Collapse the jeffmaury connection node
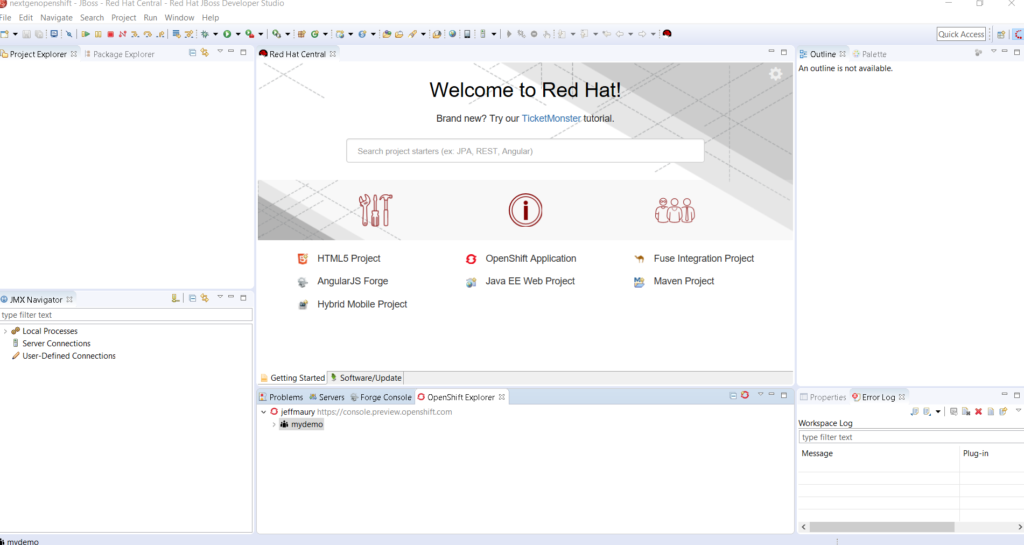This screenshot has height=545, width=1024. coord(263,412)
